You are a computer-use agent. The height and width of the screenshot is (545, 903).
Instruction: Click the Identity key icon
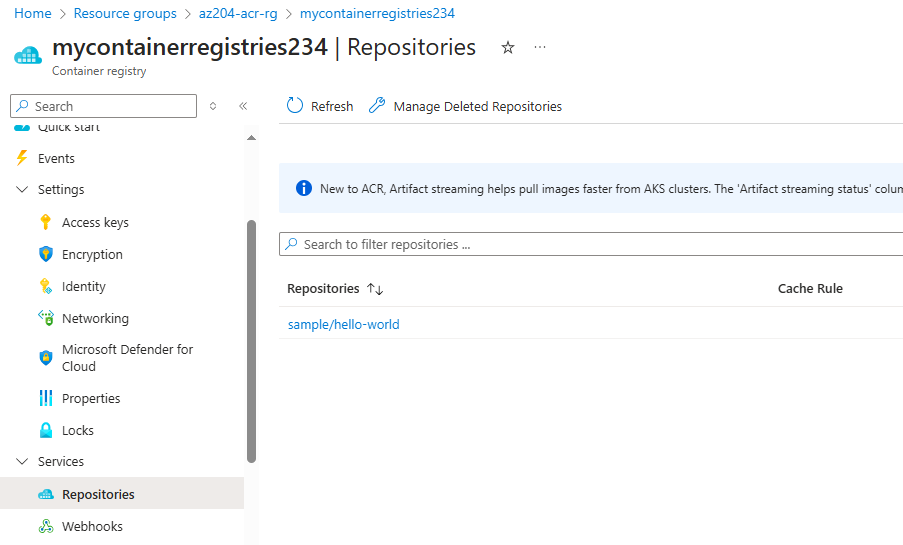pyautogui.click(x=45, y=286)
